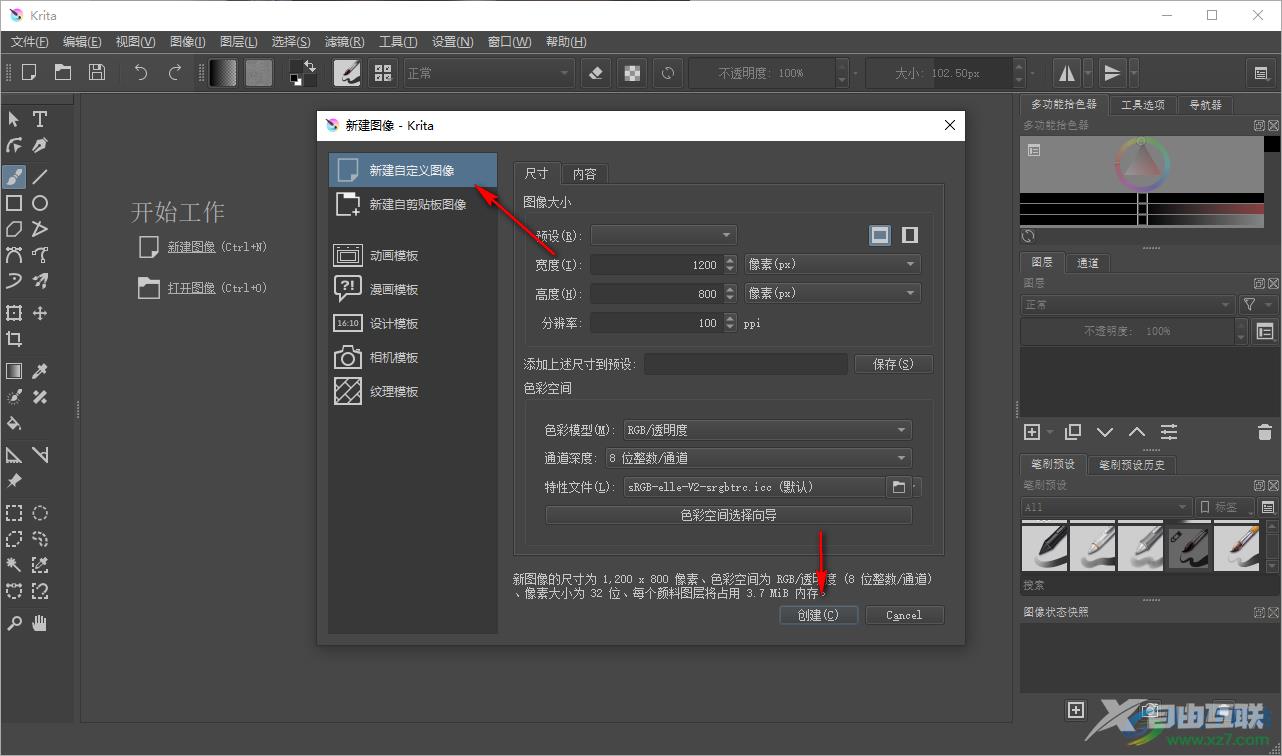This screenshot has height=756, width=1282.
Task: Open the brush preset All tag dropdown
Action: click(1106, 507)
